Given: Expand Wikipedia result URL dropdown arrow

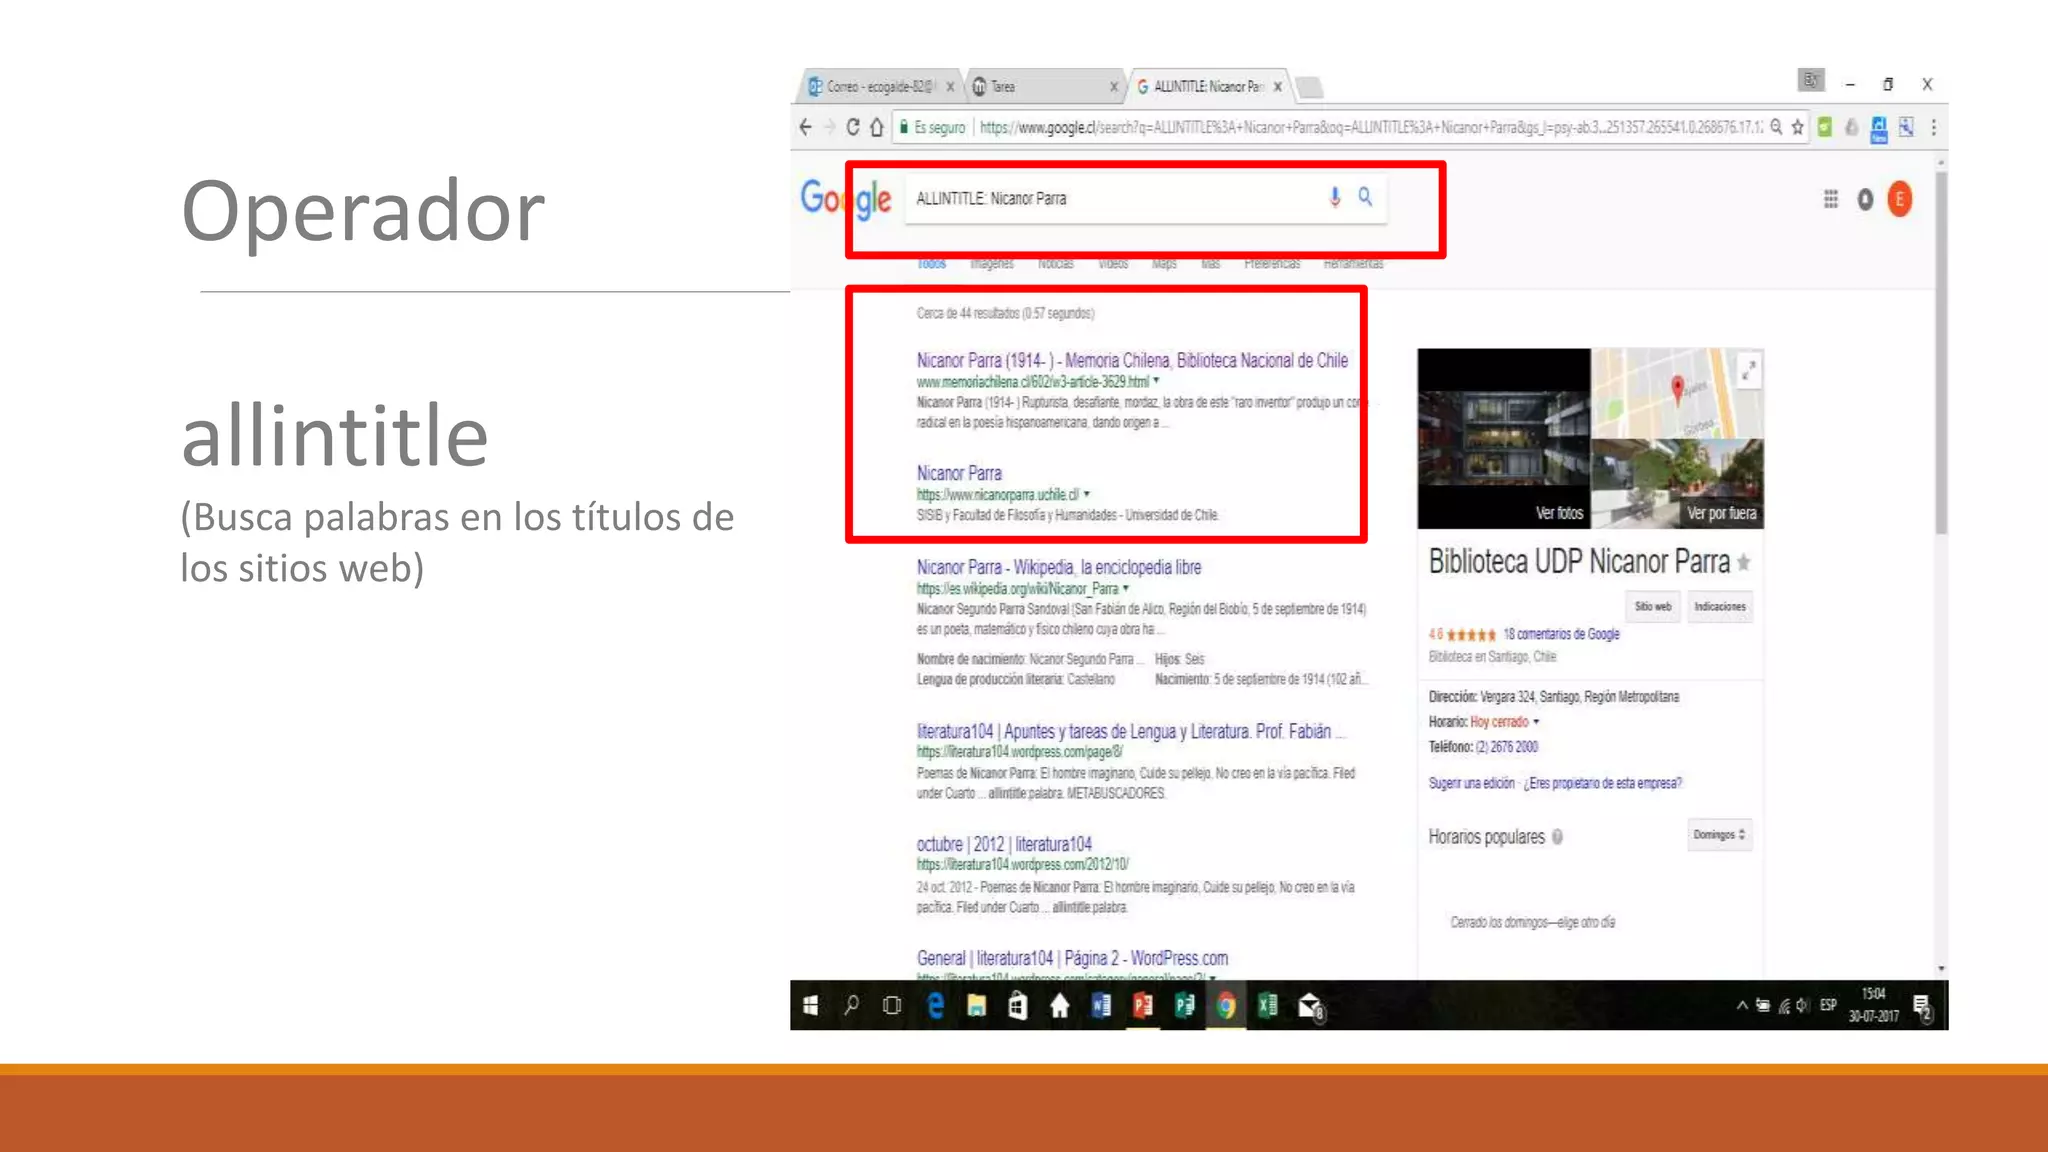Looking at the screenshot, I should (x=1126, y=588).
